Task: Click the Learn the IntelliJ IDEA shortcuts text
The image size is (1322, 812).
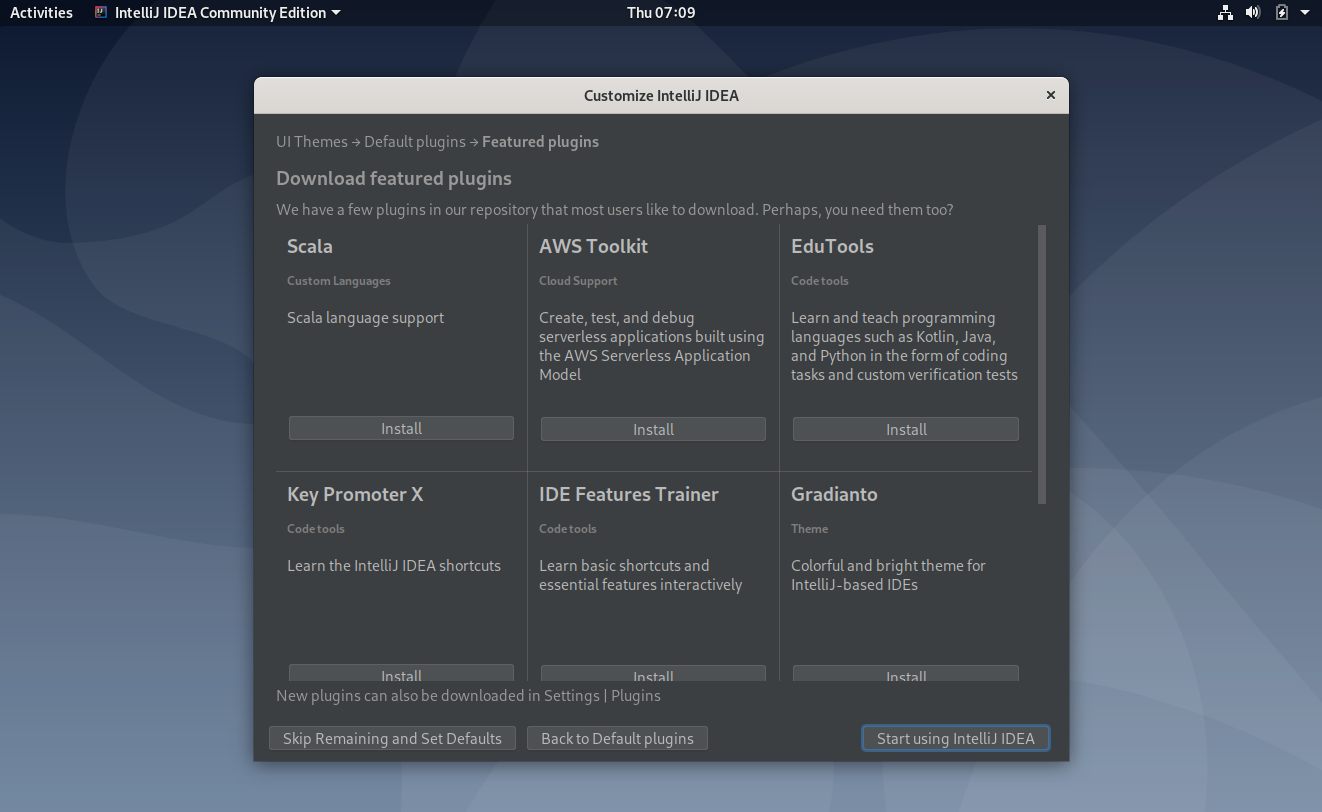Action: [394, 566]
